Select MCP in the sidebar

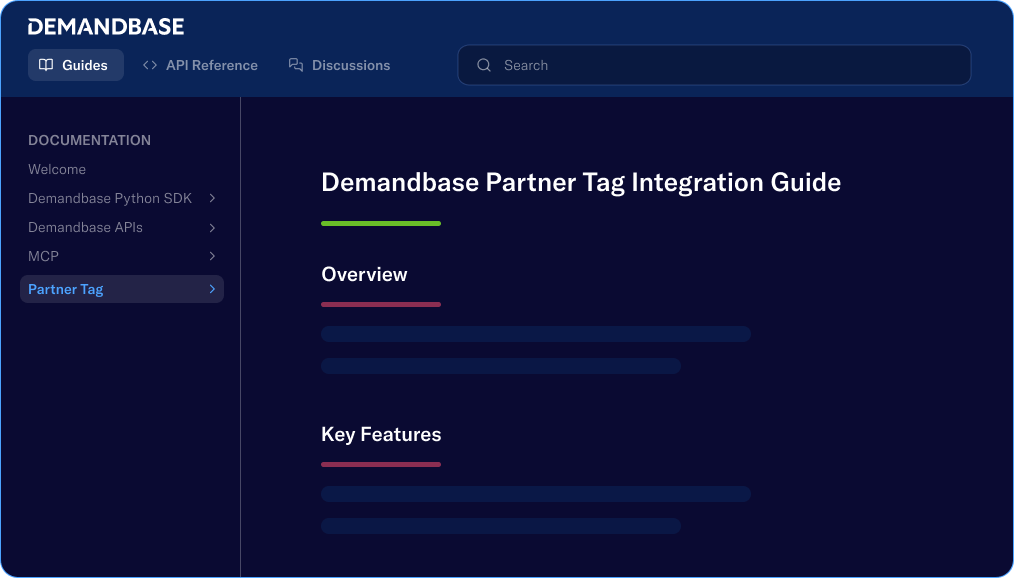pos(43,256)
